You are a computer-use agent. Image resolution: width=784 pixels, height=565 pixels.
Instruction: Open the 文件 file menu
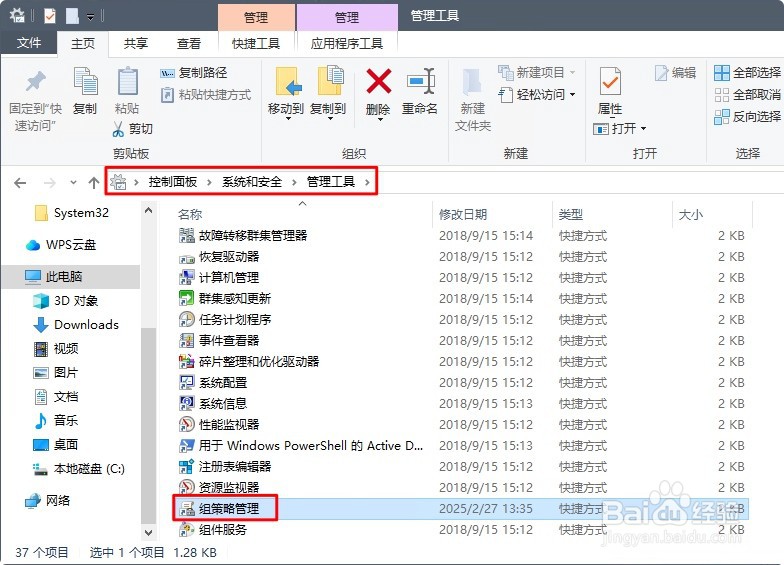pyautogui.click(x=29, y=43)
